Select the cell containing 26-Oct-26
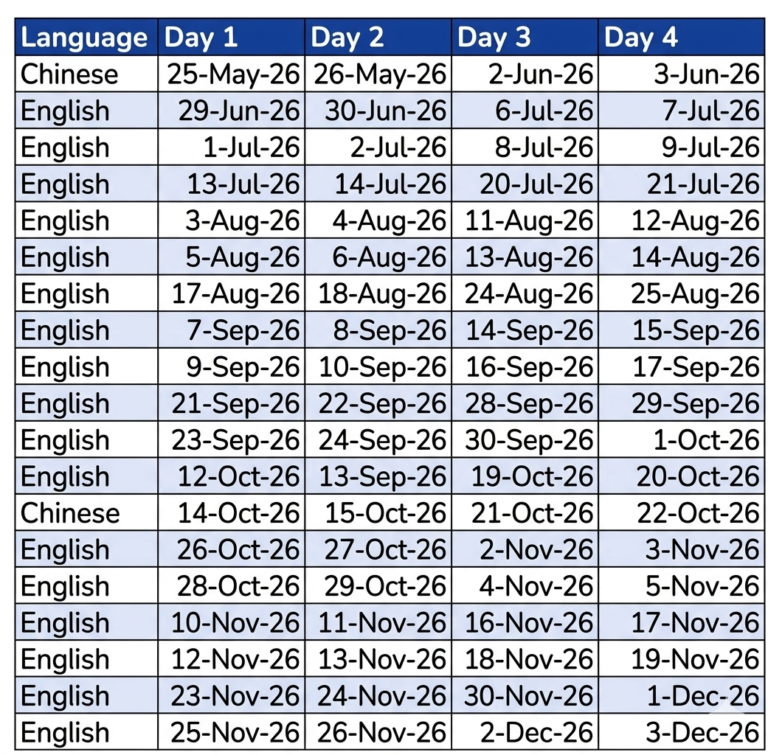768x755 pixels. click(x=231, y=549)
